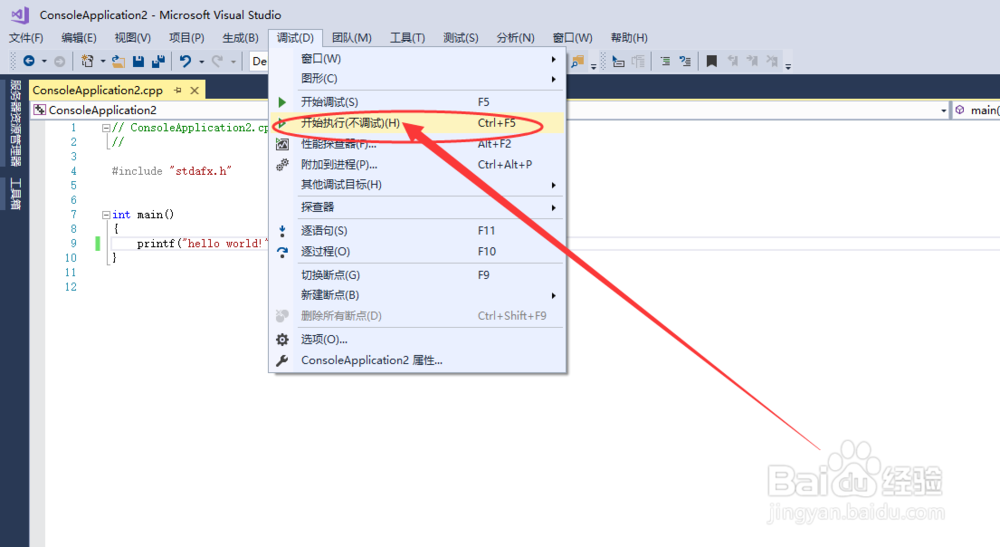Open the 生成(B) menu
Screen dimensions: 1000x547
(x=240, y=38)
